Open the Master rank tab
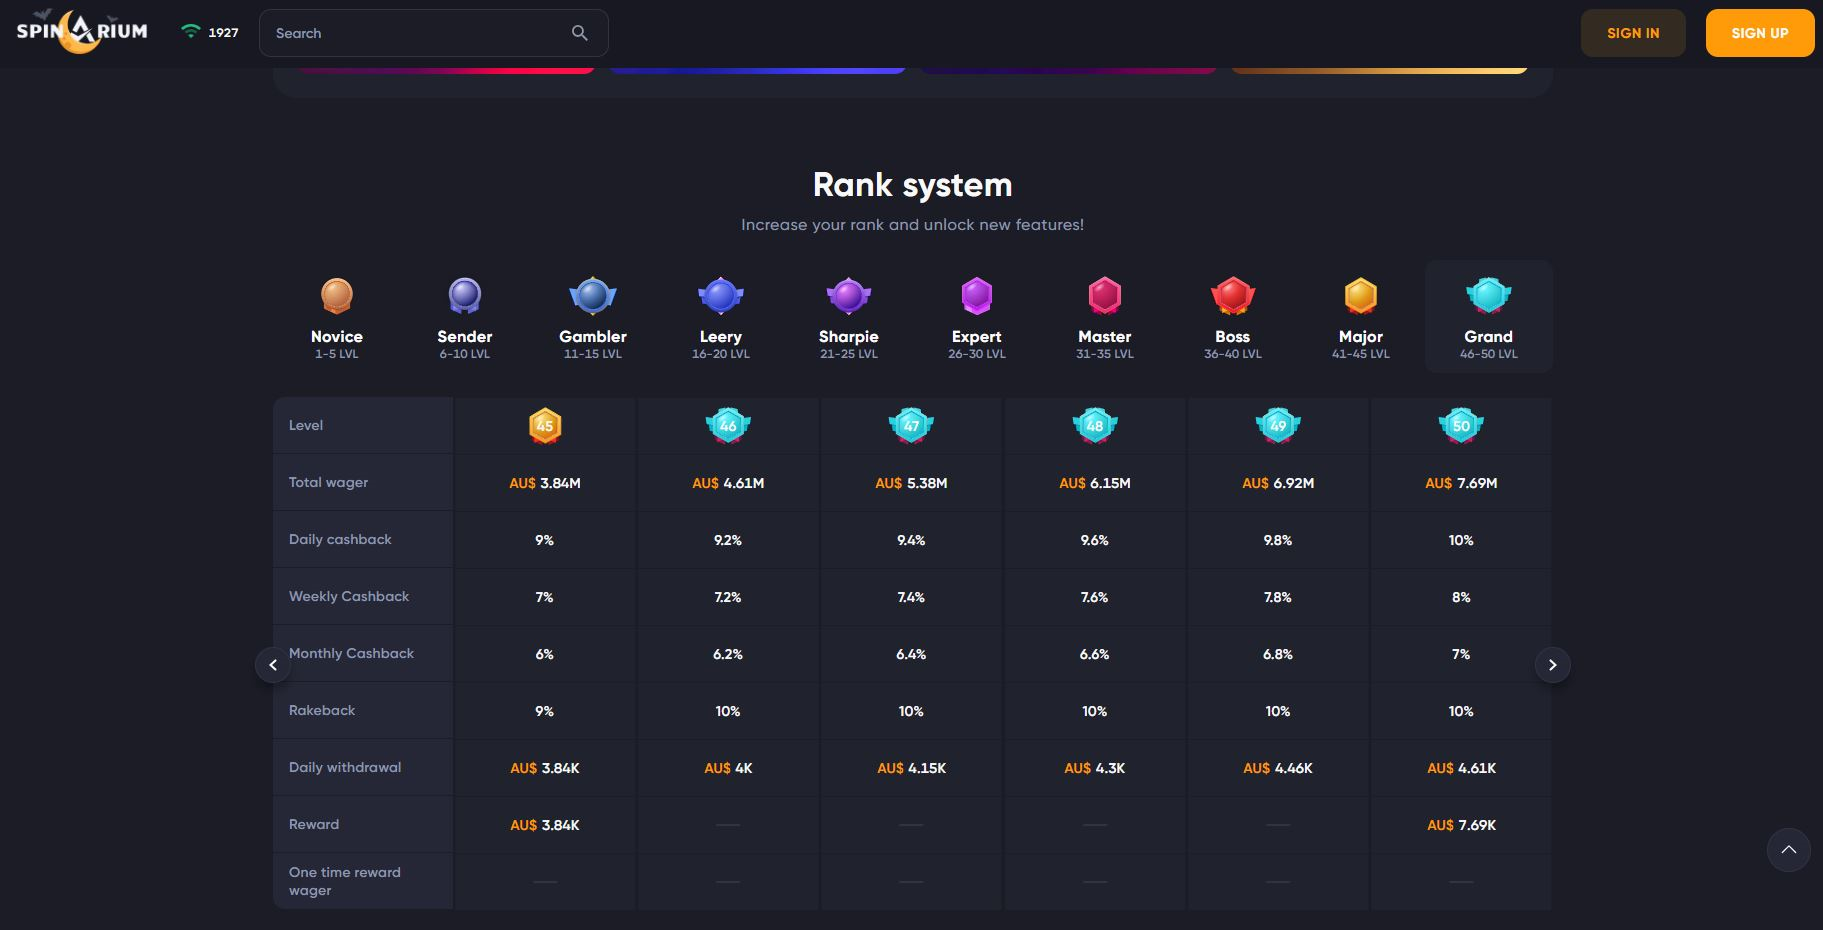This screenshot has height=930, width=1823. pos(1104,316)
